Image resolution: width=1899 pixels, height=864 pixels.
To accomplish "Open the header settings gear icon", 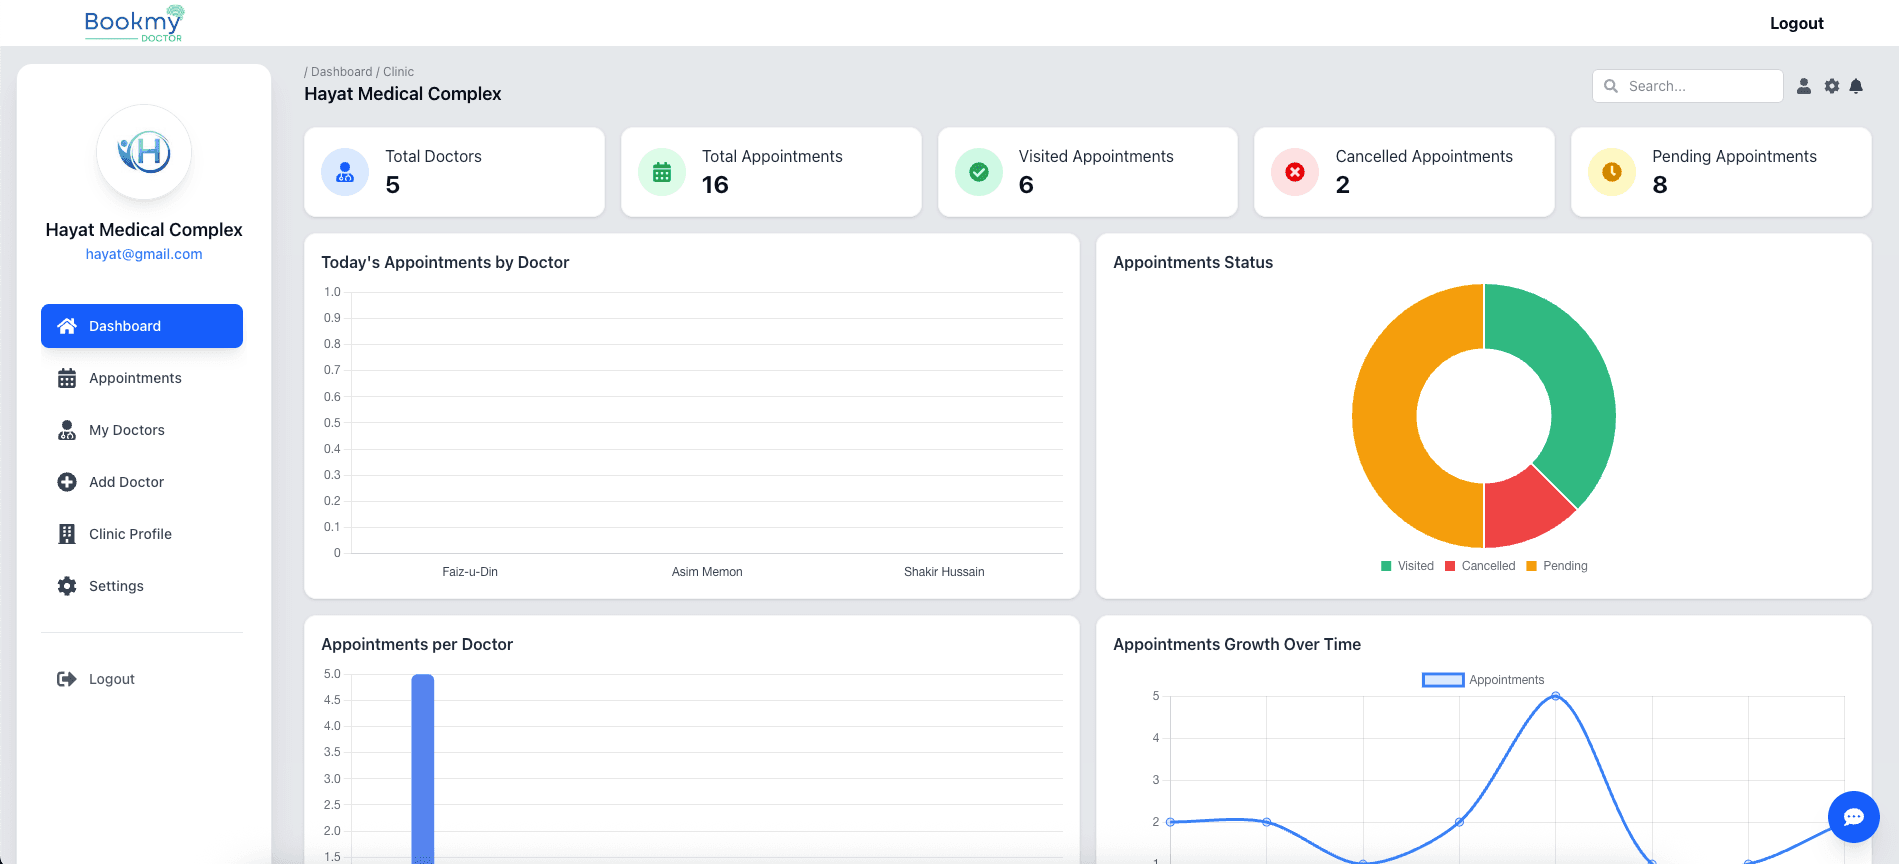I will (1832, 86).
